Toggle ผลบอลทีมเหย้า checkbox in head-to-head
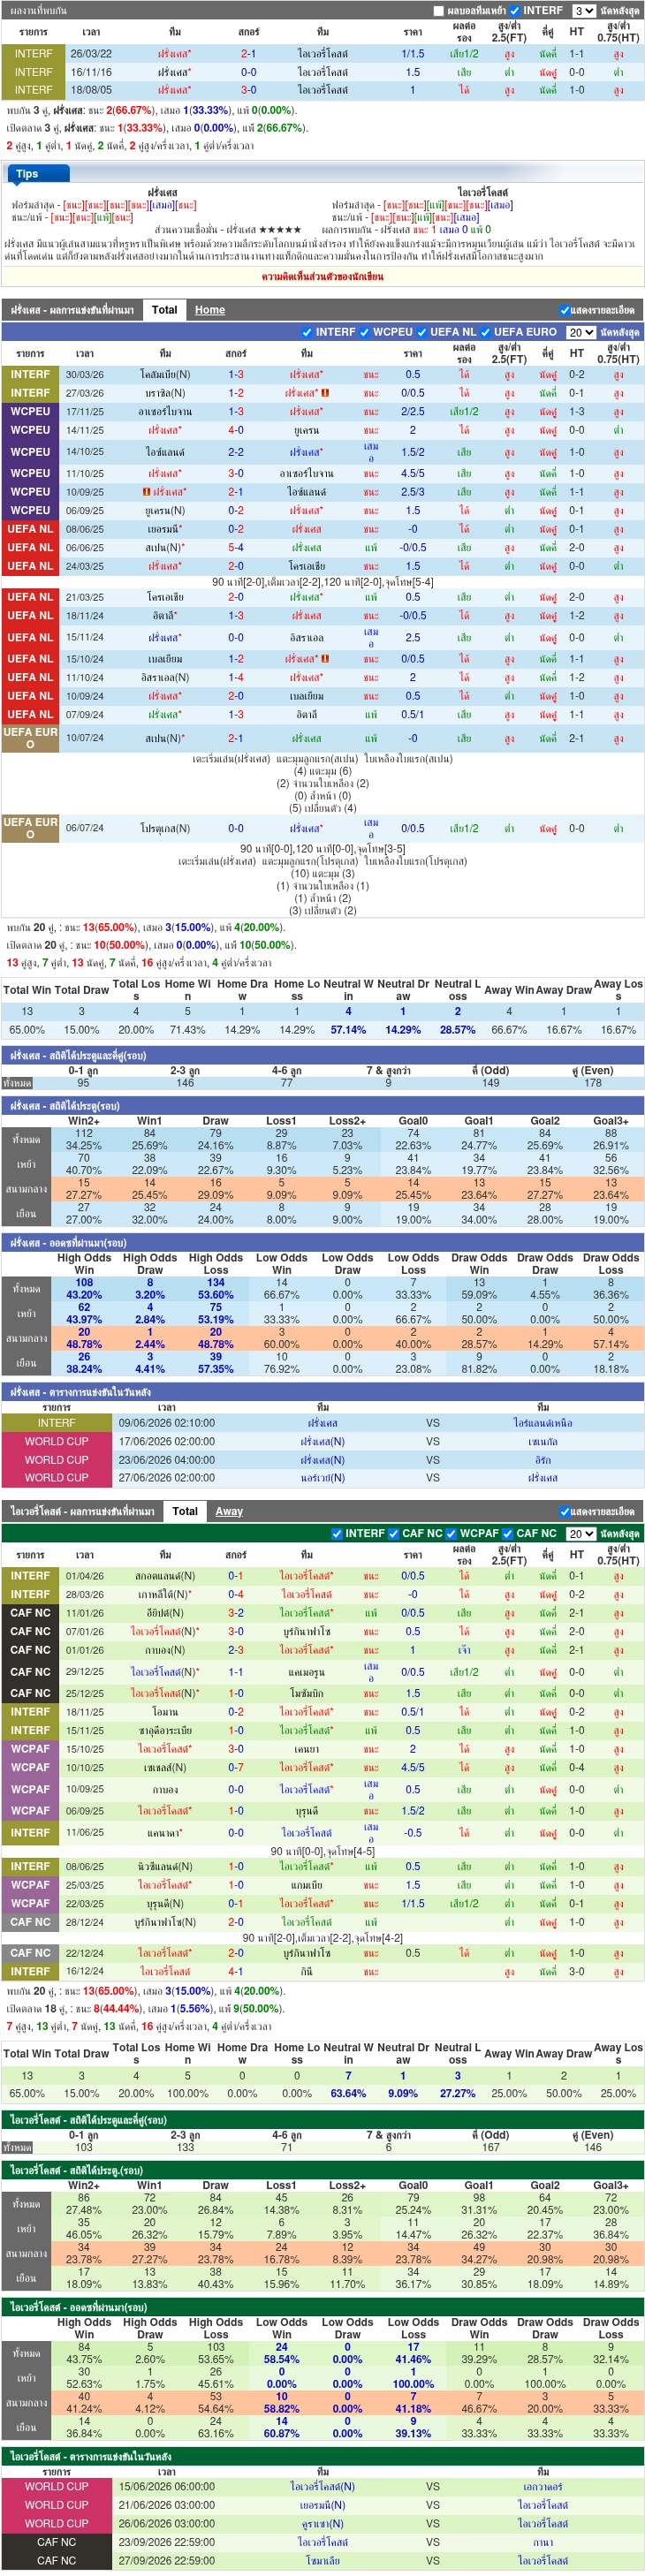 click(438, 11)
